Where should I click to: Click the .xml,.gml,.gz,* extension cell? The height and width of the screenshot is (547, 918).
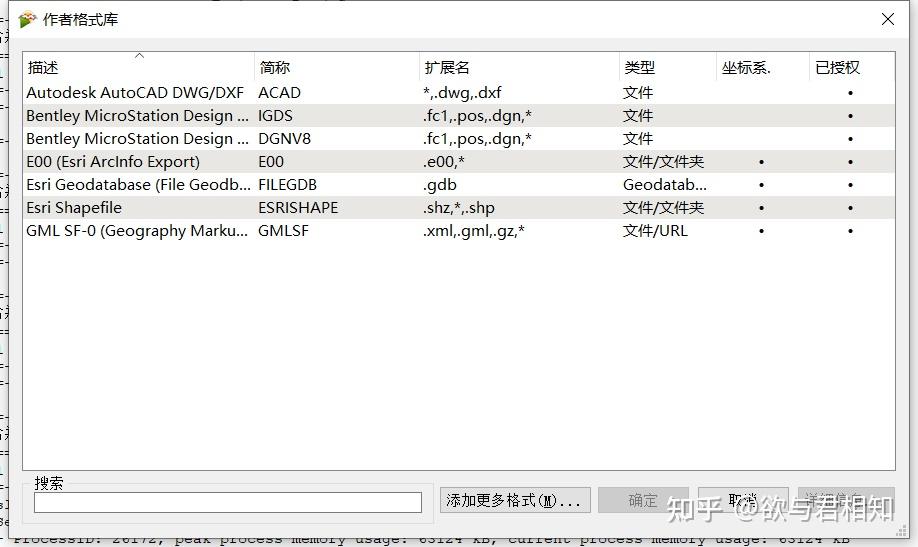coord(474,231)
